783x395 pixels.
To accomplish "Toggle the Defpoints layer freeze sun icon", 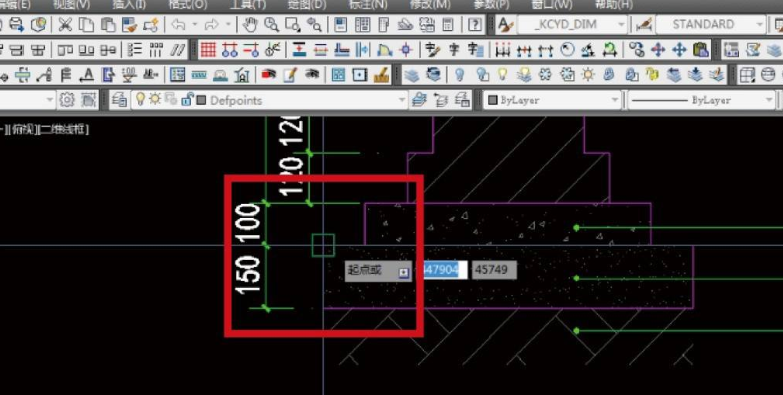I will click(x=155, y=99).
